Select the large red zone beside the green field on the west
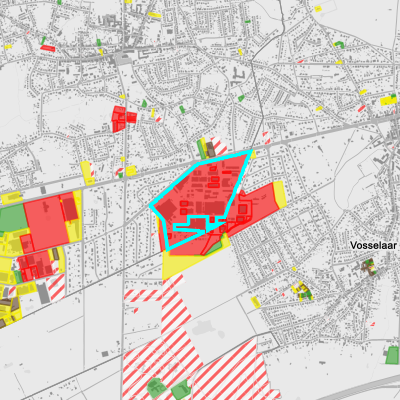400x400 pixels. [47, 222]
